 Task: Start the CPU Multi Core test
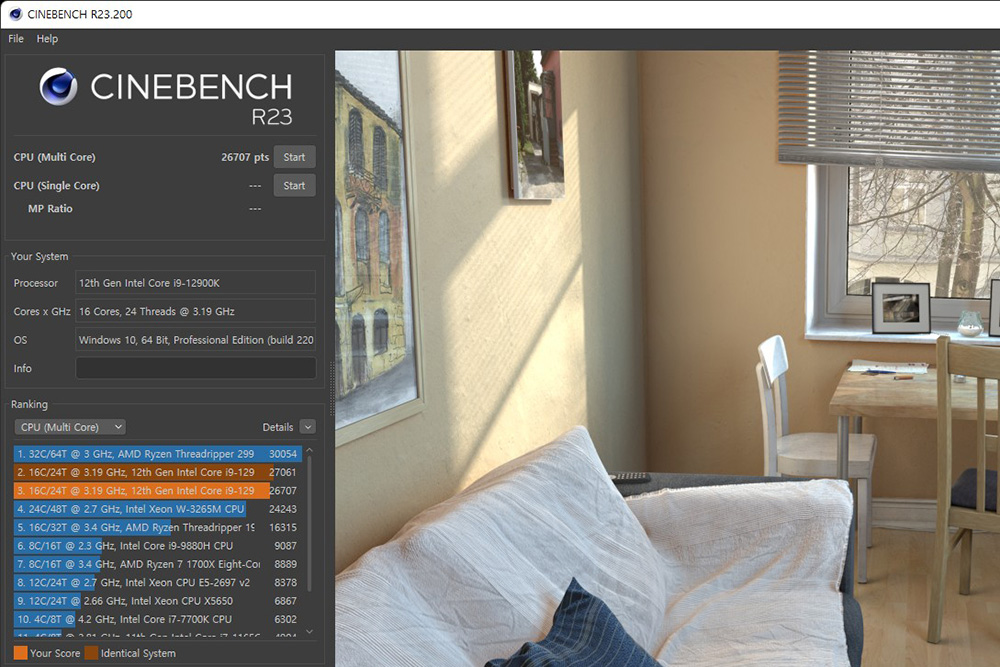[x=294, y=157]
